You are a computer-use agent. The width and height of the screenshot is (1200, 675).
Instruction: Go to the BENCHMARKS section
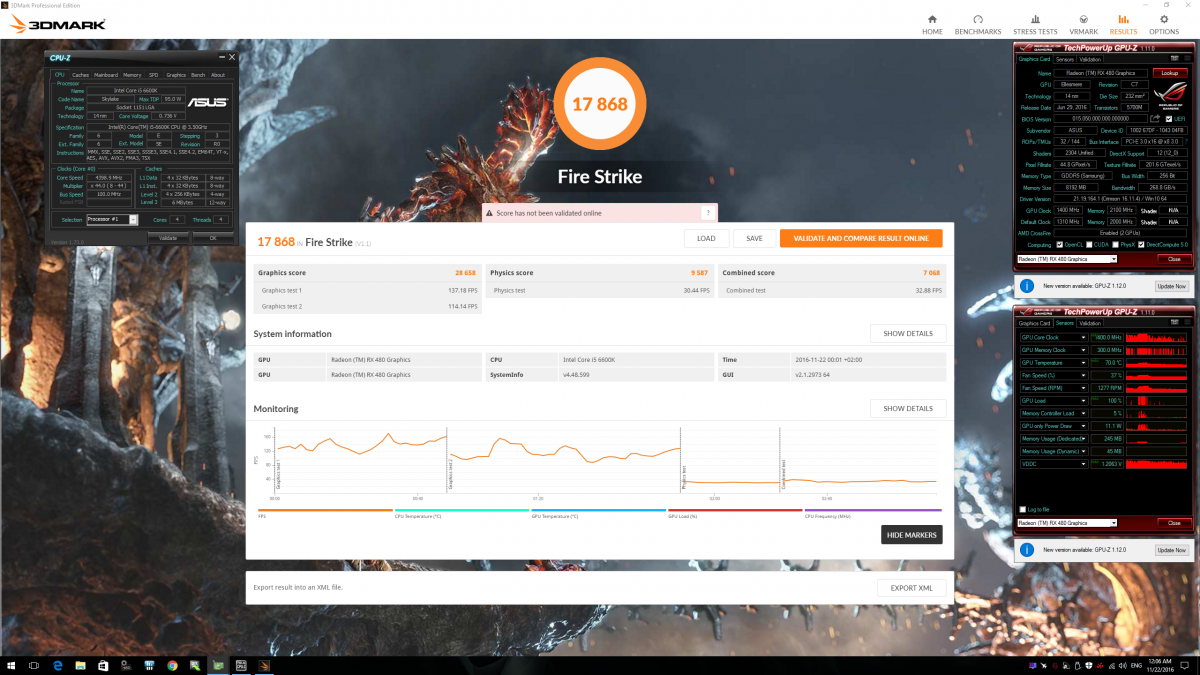pyautogui.click(x=977, y=24)
